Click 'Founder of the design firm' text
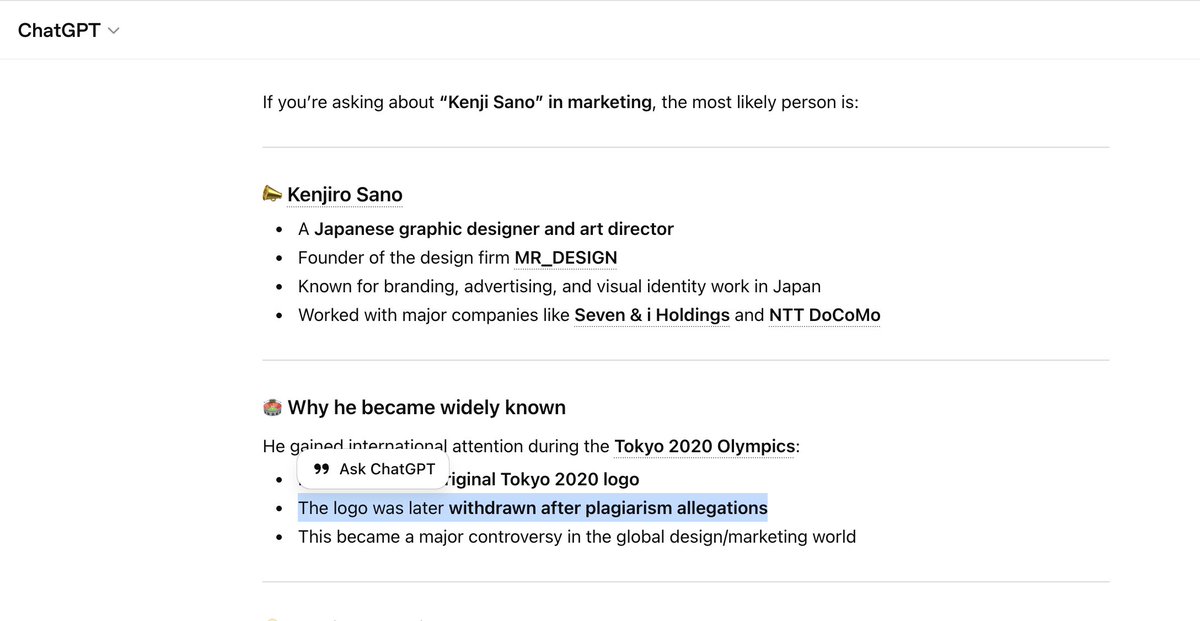This screenshot has width=1200, height=621. pyautogui.click(x=404, y=257)
